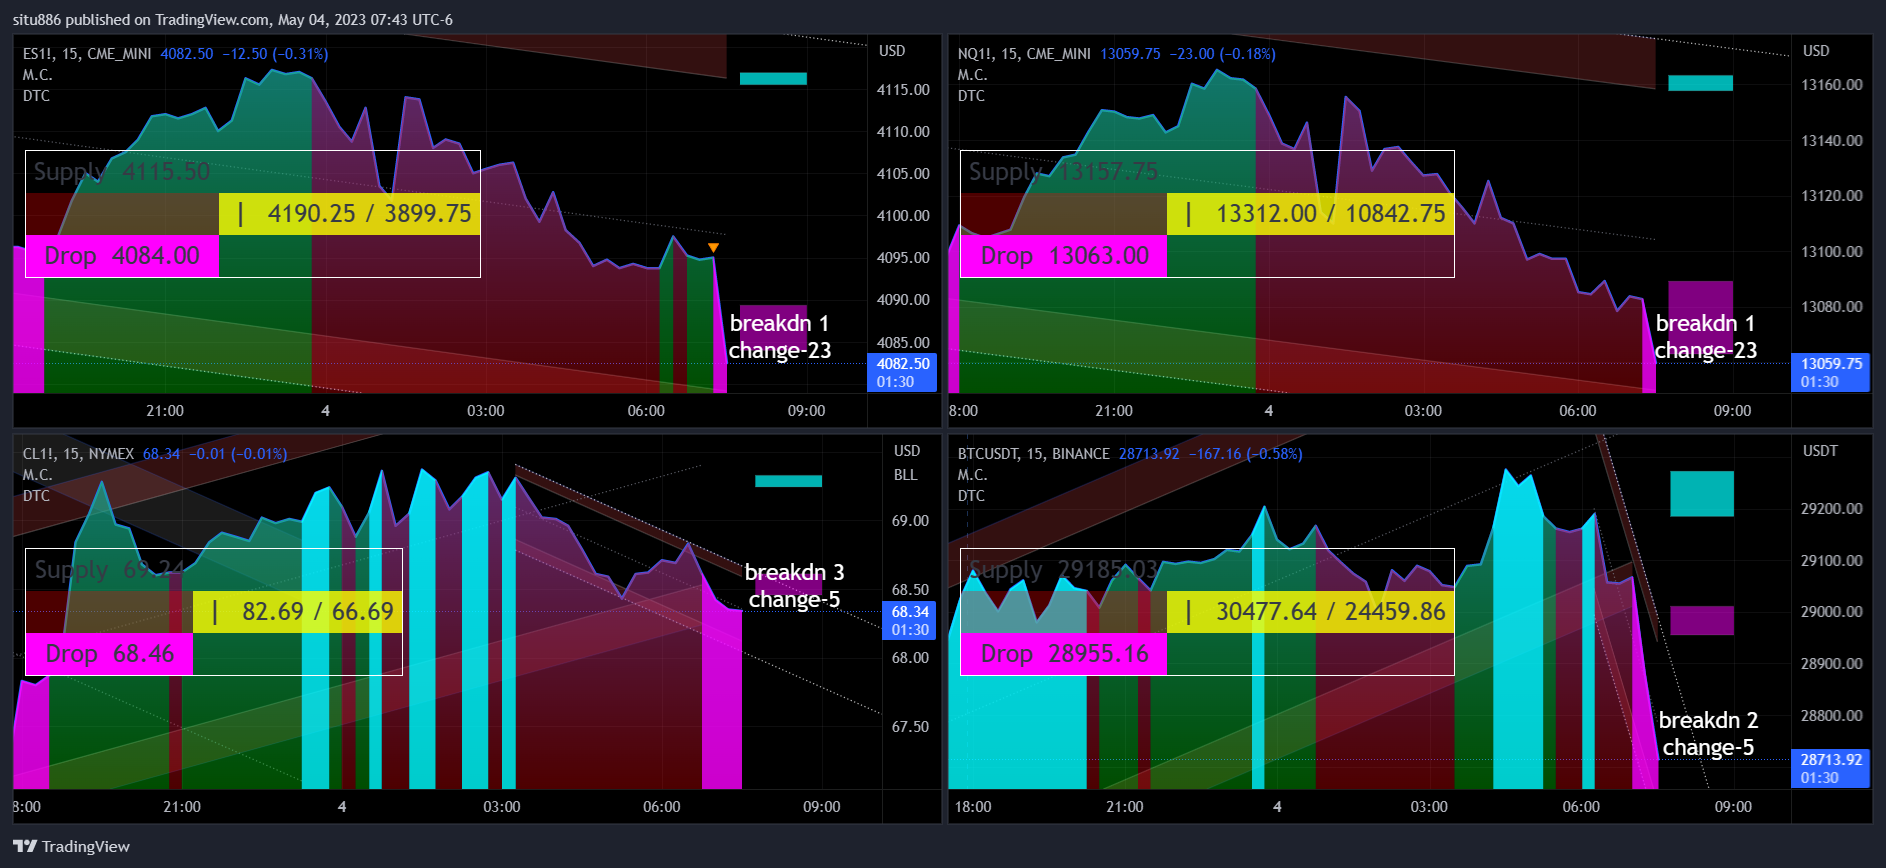
Task: Click the 'Supply 29185.03' label
Action: pyautogui.click(x=1063, y=570)
